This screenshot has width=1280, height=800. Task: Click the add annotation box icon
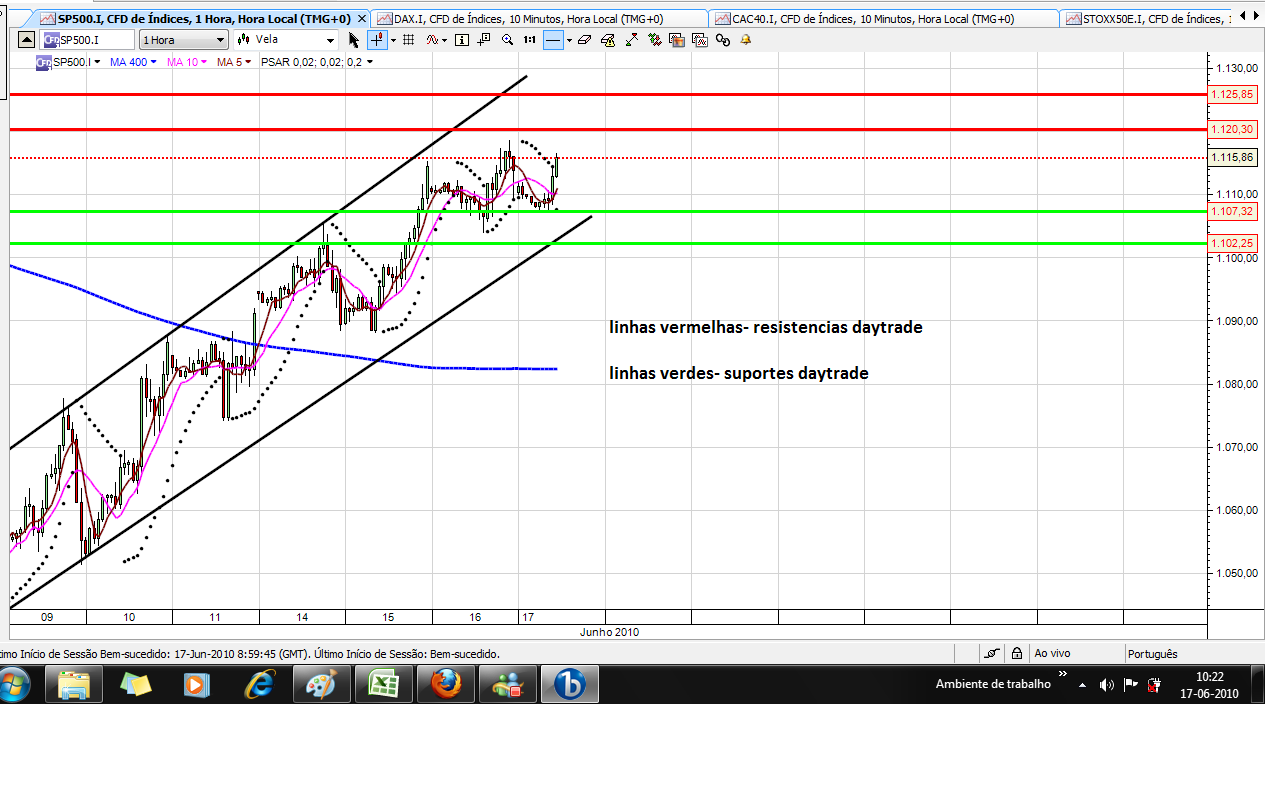coord(484,39)
